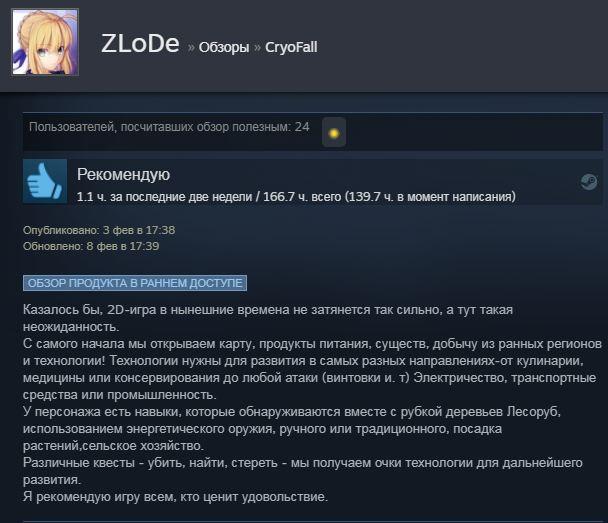The image size is (608, 523).
Task: Click the Опубликовано 3 фев date
Action: (x=99, y=230)
